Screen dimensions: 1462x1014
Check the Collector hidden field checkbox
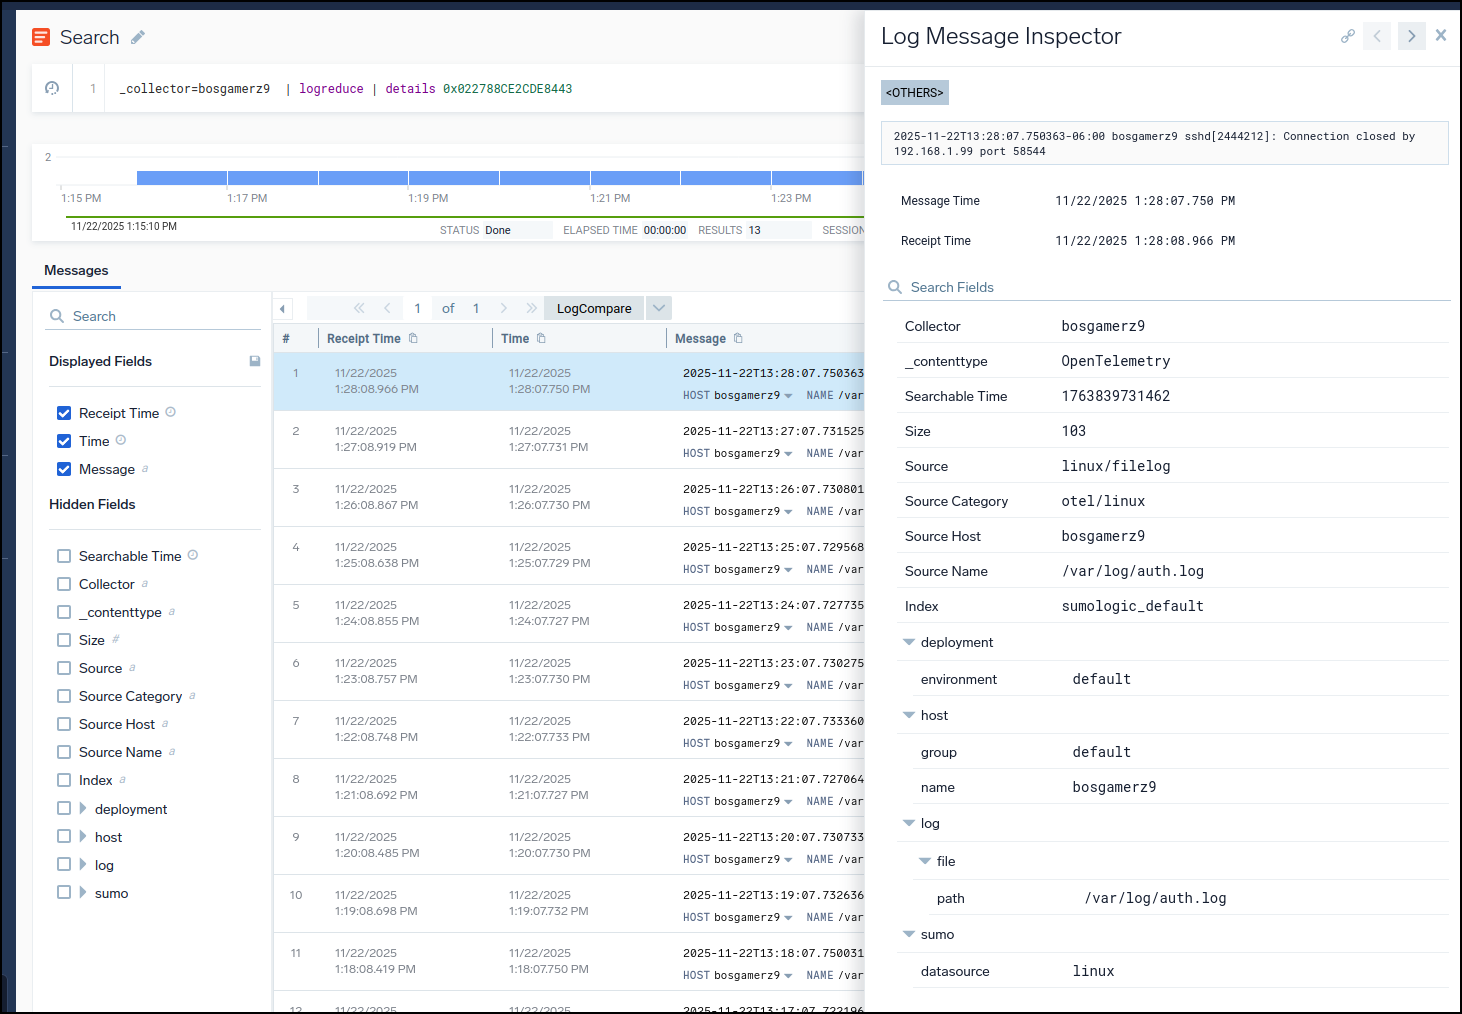click(64, 584)
